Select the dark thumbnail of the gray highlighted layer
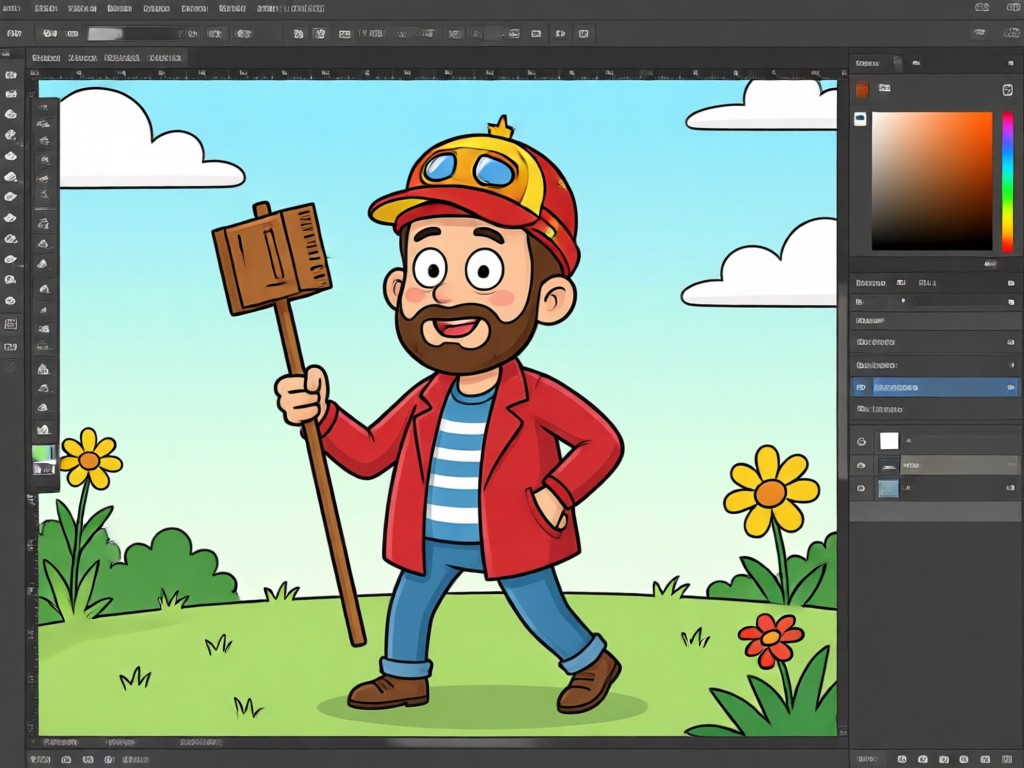This screenshot has width=1024, height=768. tap(889, 465)
